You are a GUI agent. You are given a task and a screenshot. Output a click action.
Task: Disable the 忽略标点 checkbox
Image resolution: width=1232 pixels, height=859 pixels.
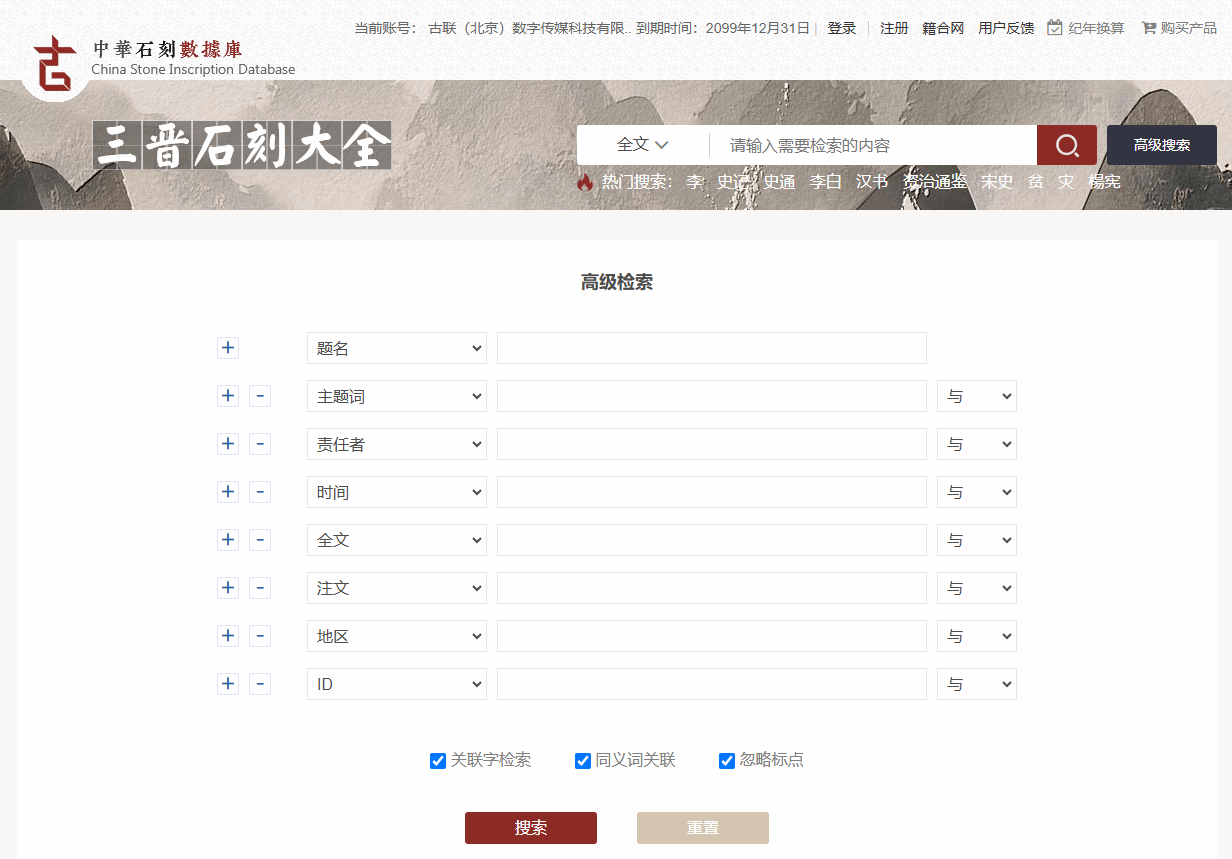coord(727,761)
